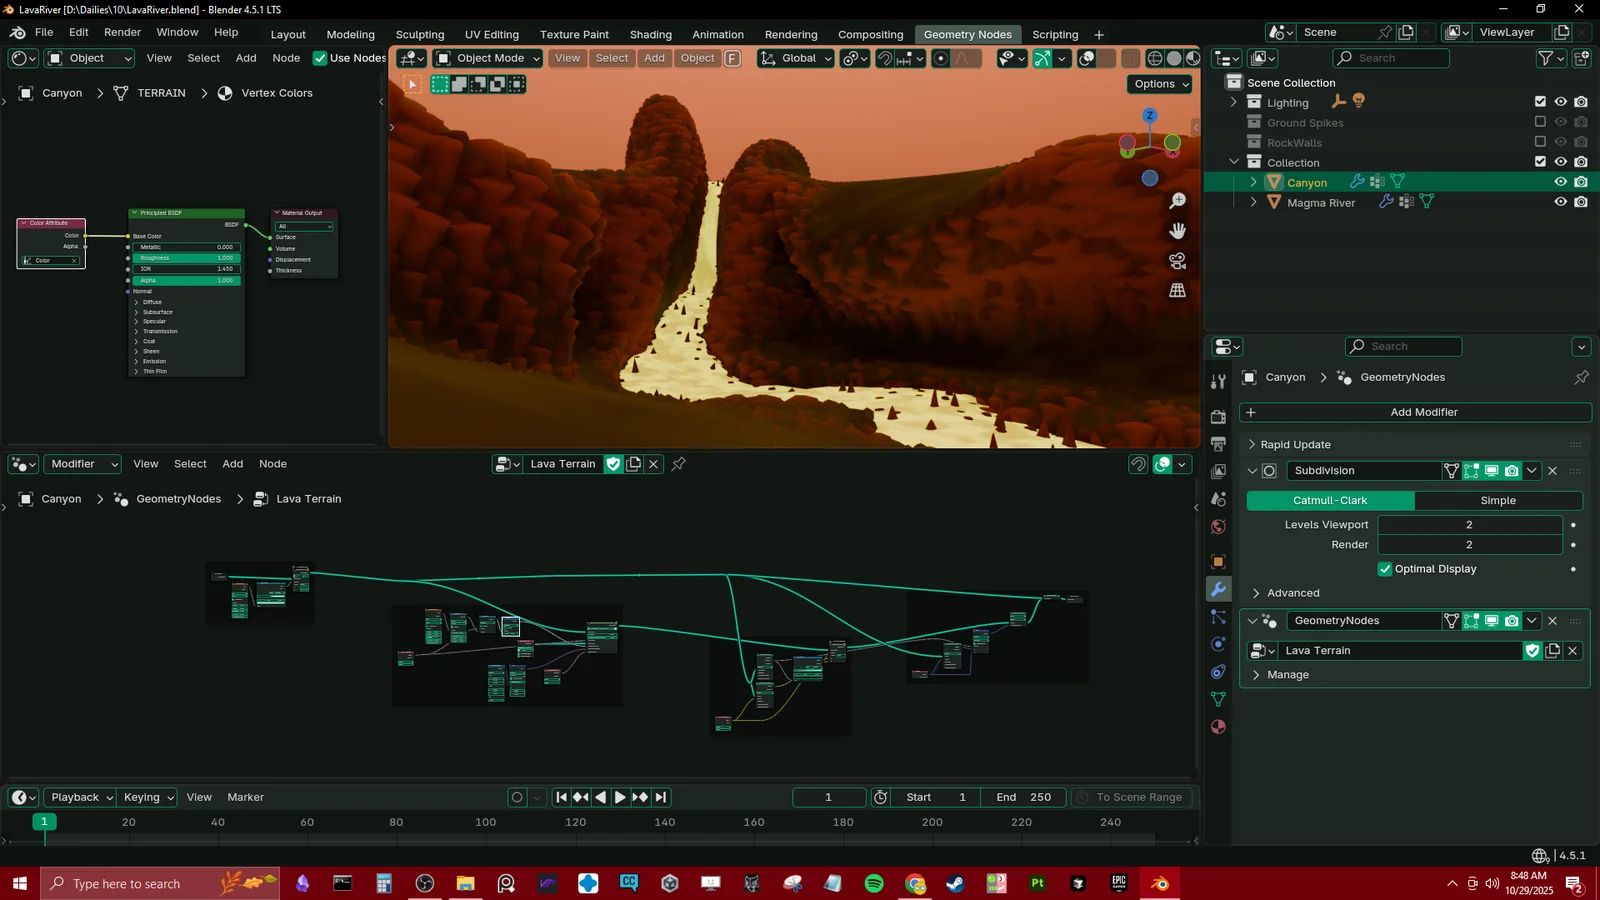Screen dimensions: 1600x900
Task: Click the camera view icon in the viewport sidebar
Action: [1177, 261]
